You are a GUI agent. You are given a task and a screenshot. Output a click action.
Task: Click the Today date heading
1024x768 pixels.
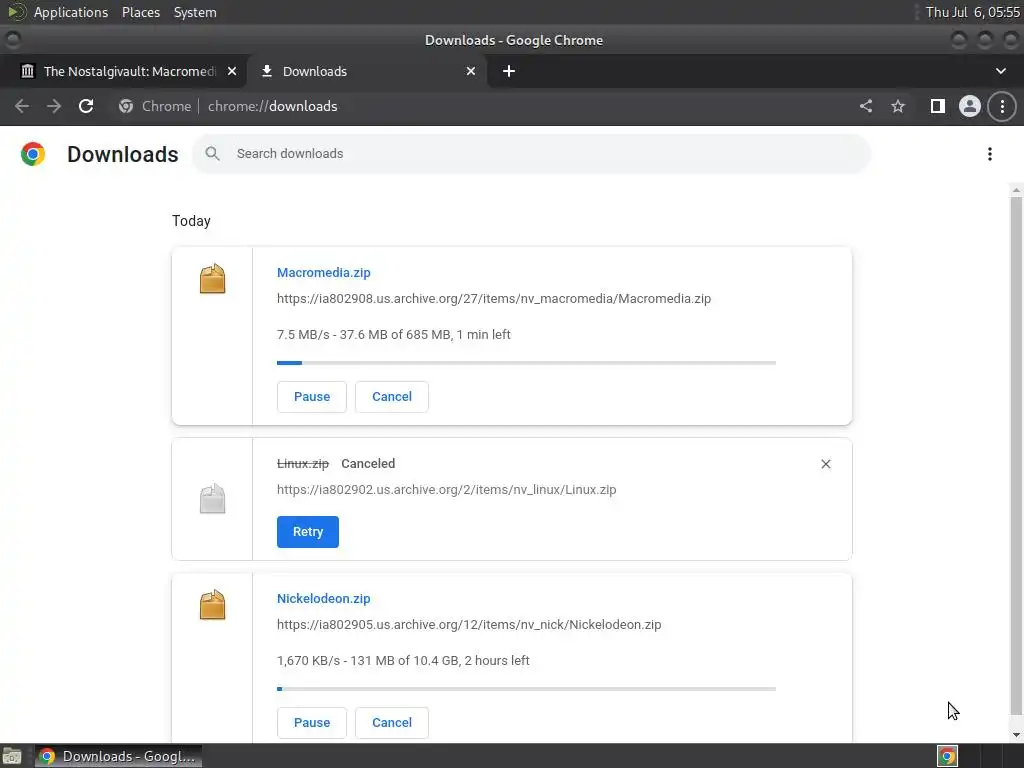[x=191, y=221]
